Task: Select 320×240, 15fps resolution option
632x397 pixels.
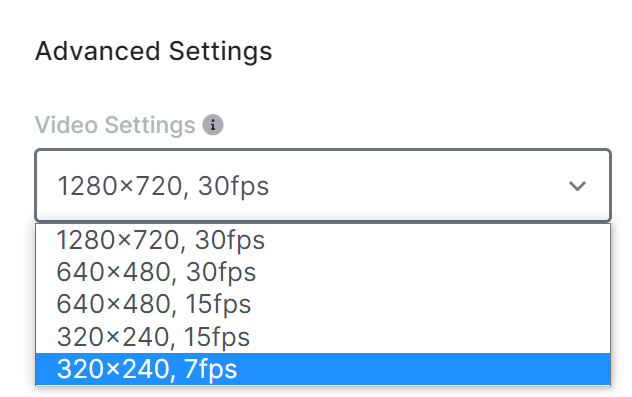Action: tap(323, 337)
